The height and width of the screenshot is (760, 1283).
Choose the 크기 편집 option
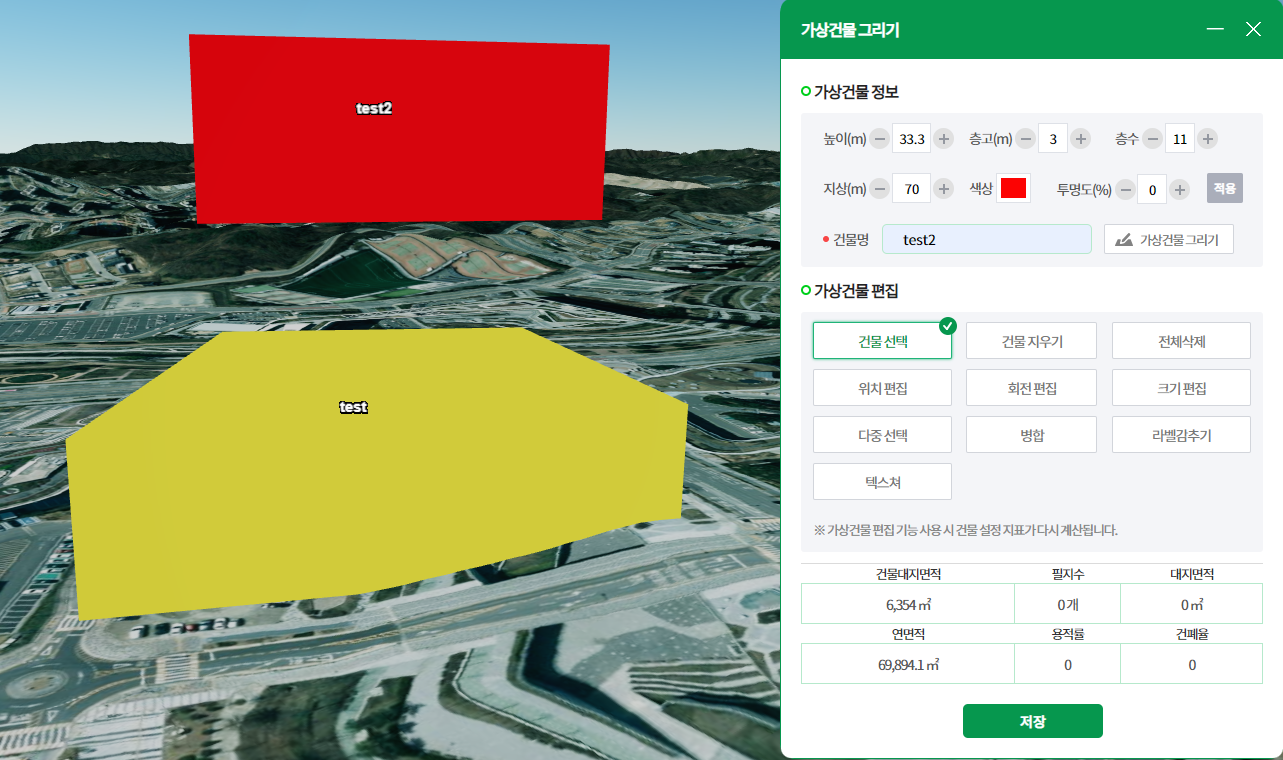1181,388
